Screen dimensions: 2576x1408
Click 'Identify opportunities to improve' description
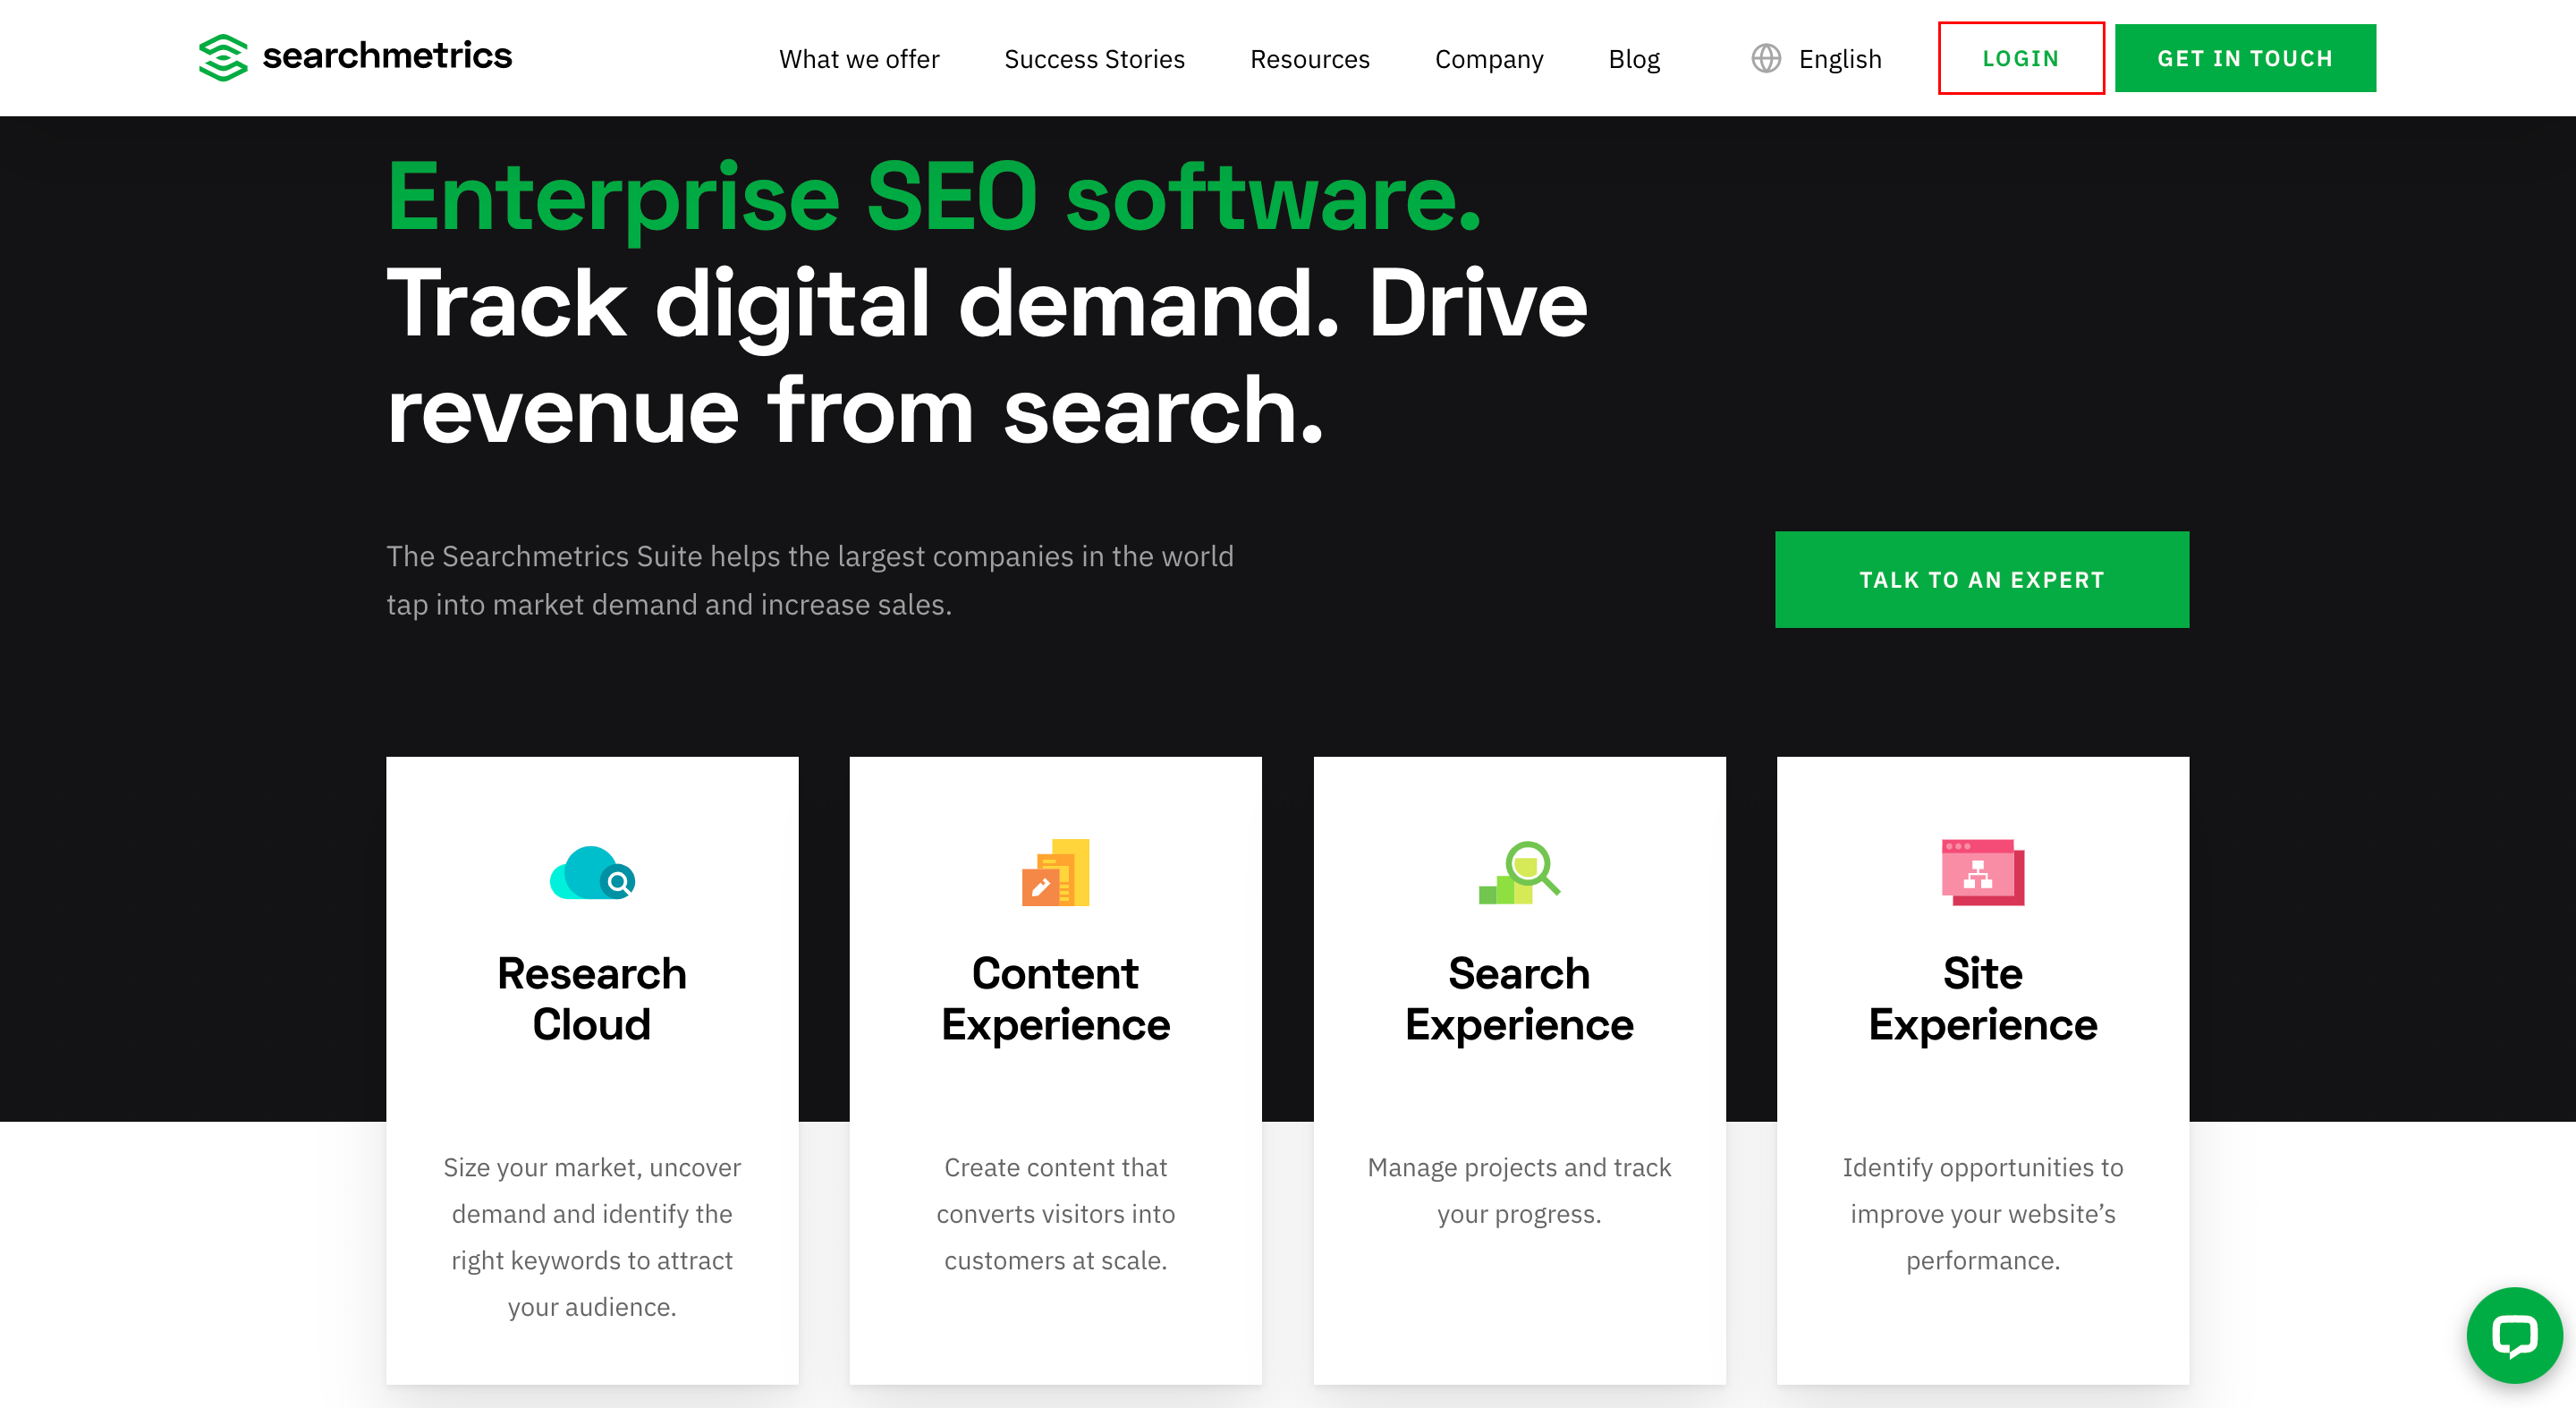[x=1983, y=1214]
